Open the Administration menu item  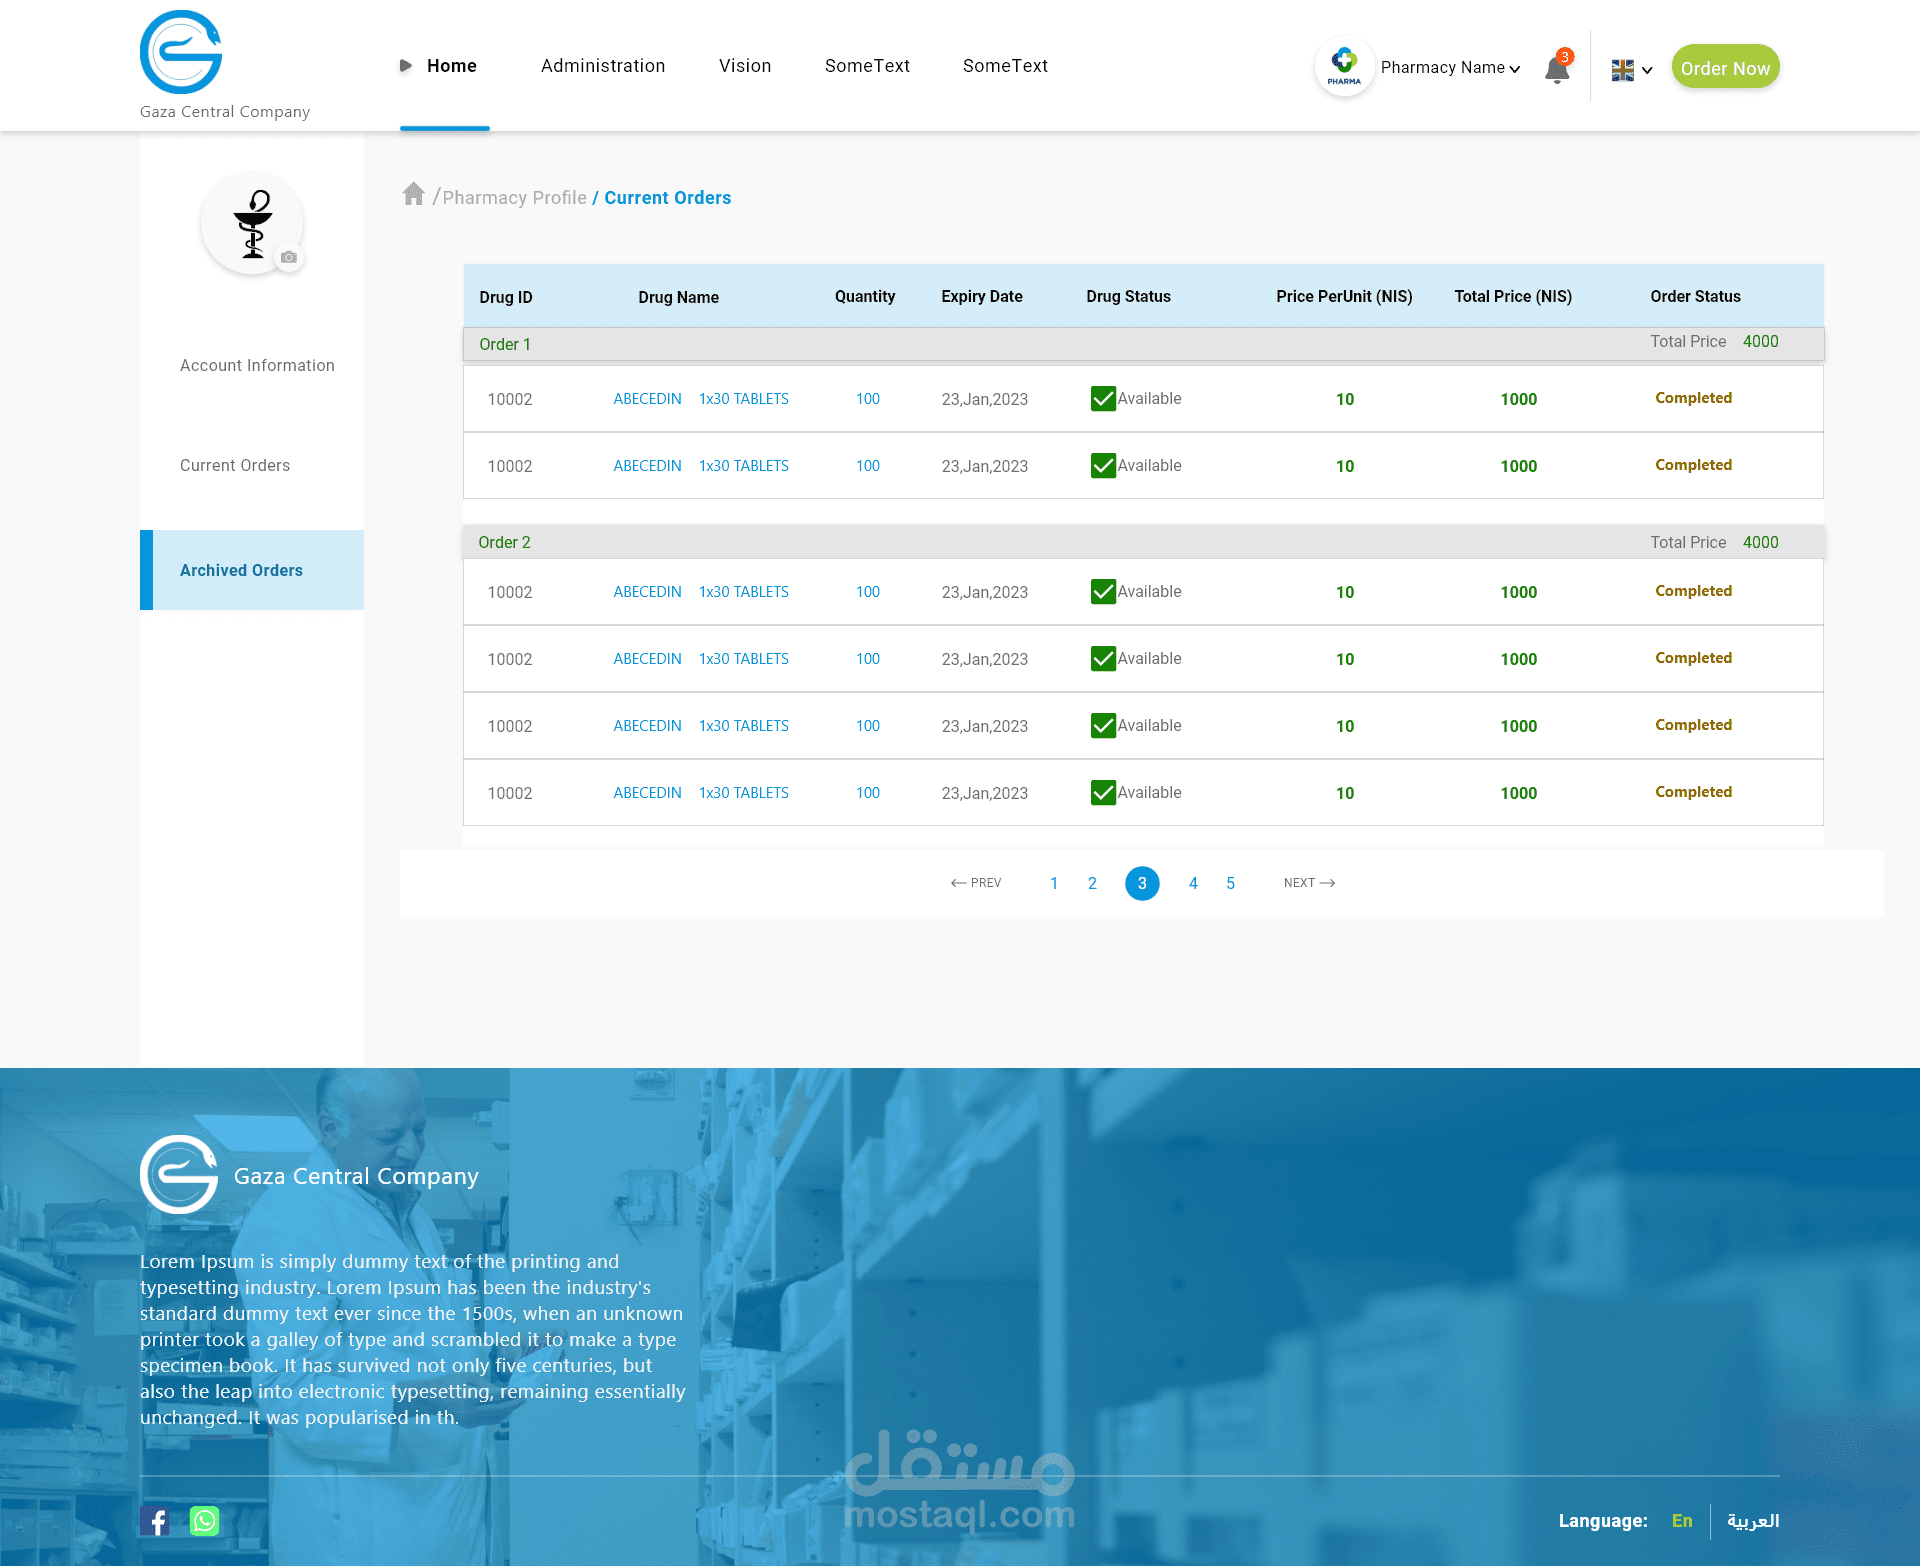603,66
